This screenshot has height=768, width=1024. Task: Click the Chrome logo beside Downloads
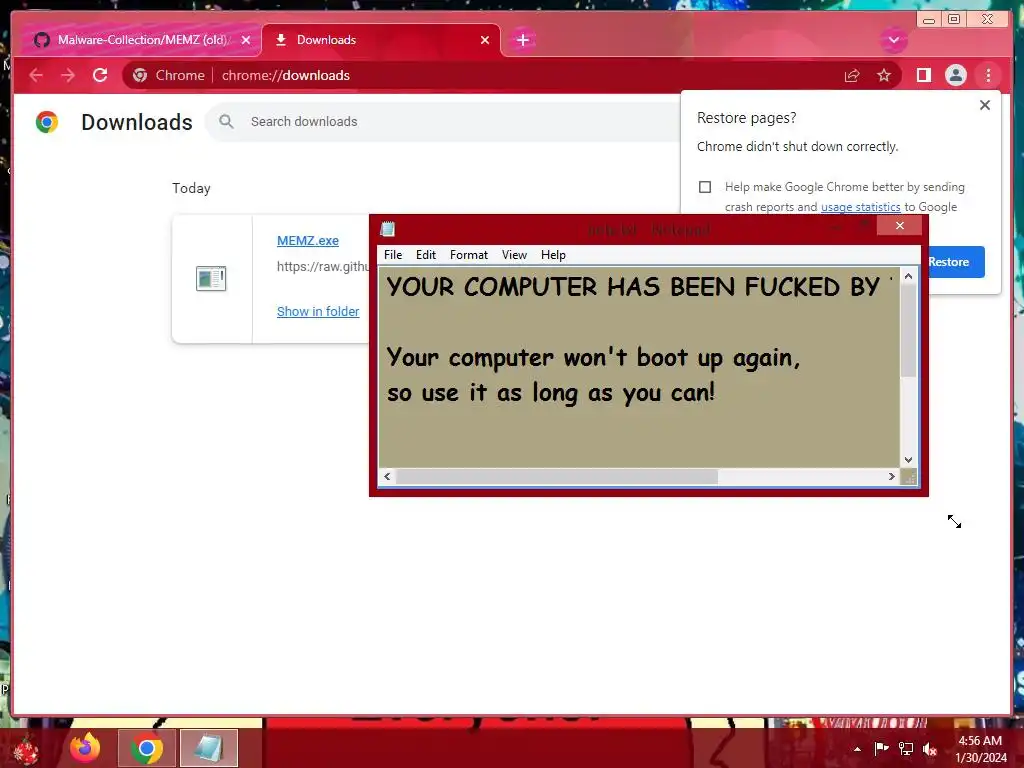47,122
